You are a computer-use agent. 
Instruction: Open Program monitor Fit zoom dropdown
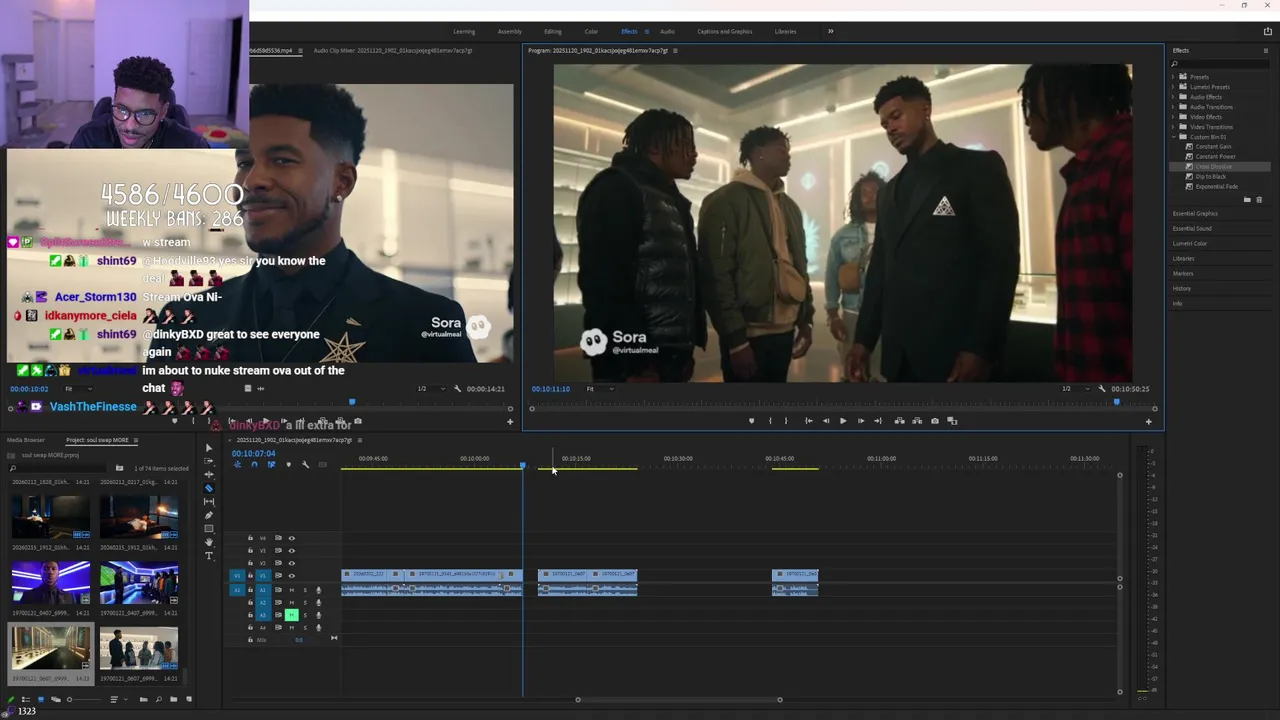[x=598, y=388]
